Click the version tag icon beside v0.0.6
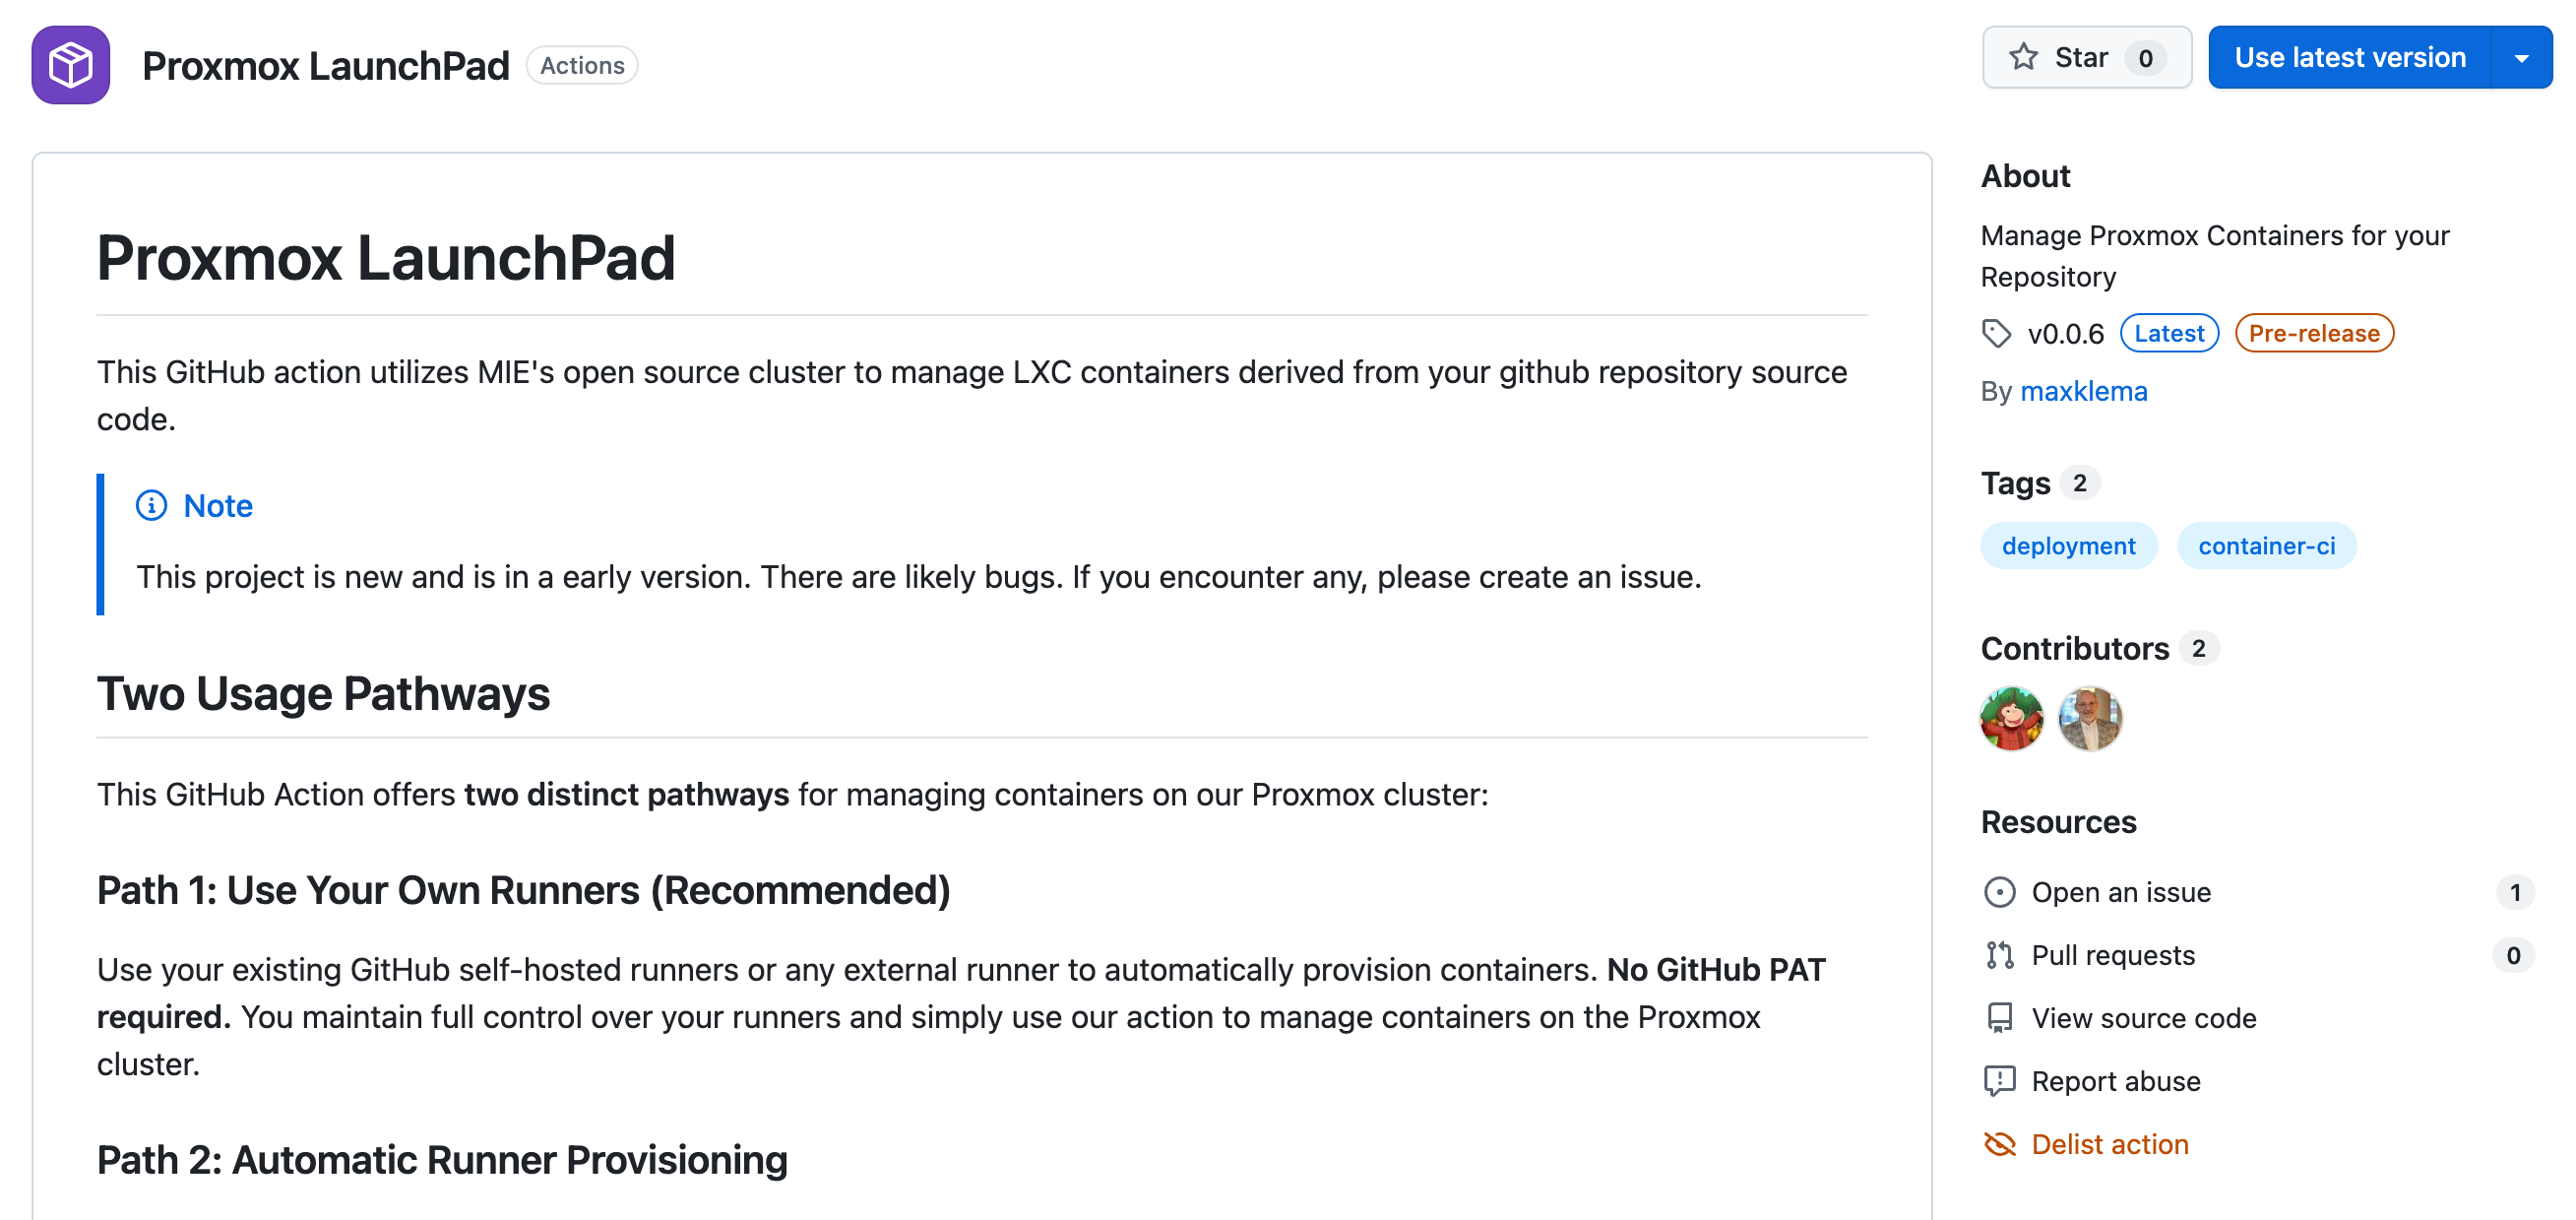 (1996, 333)
